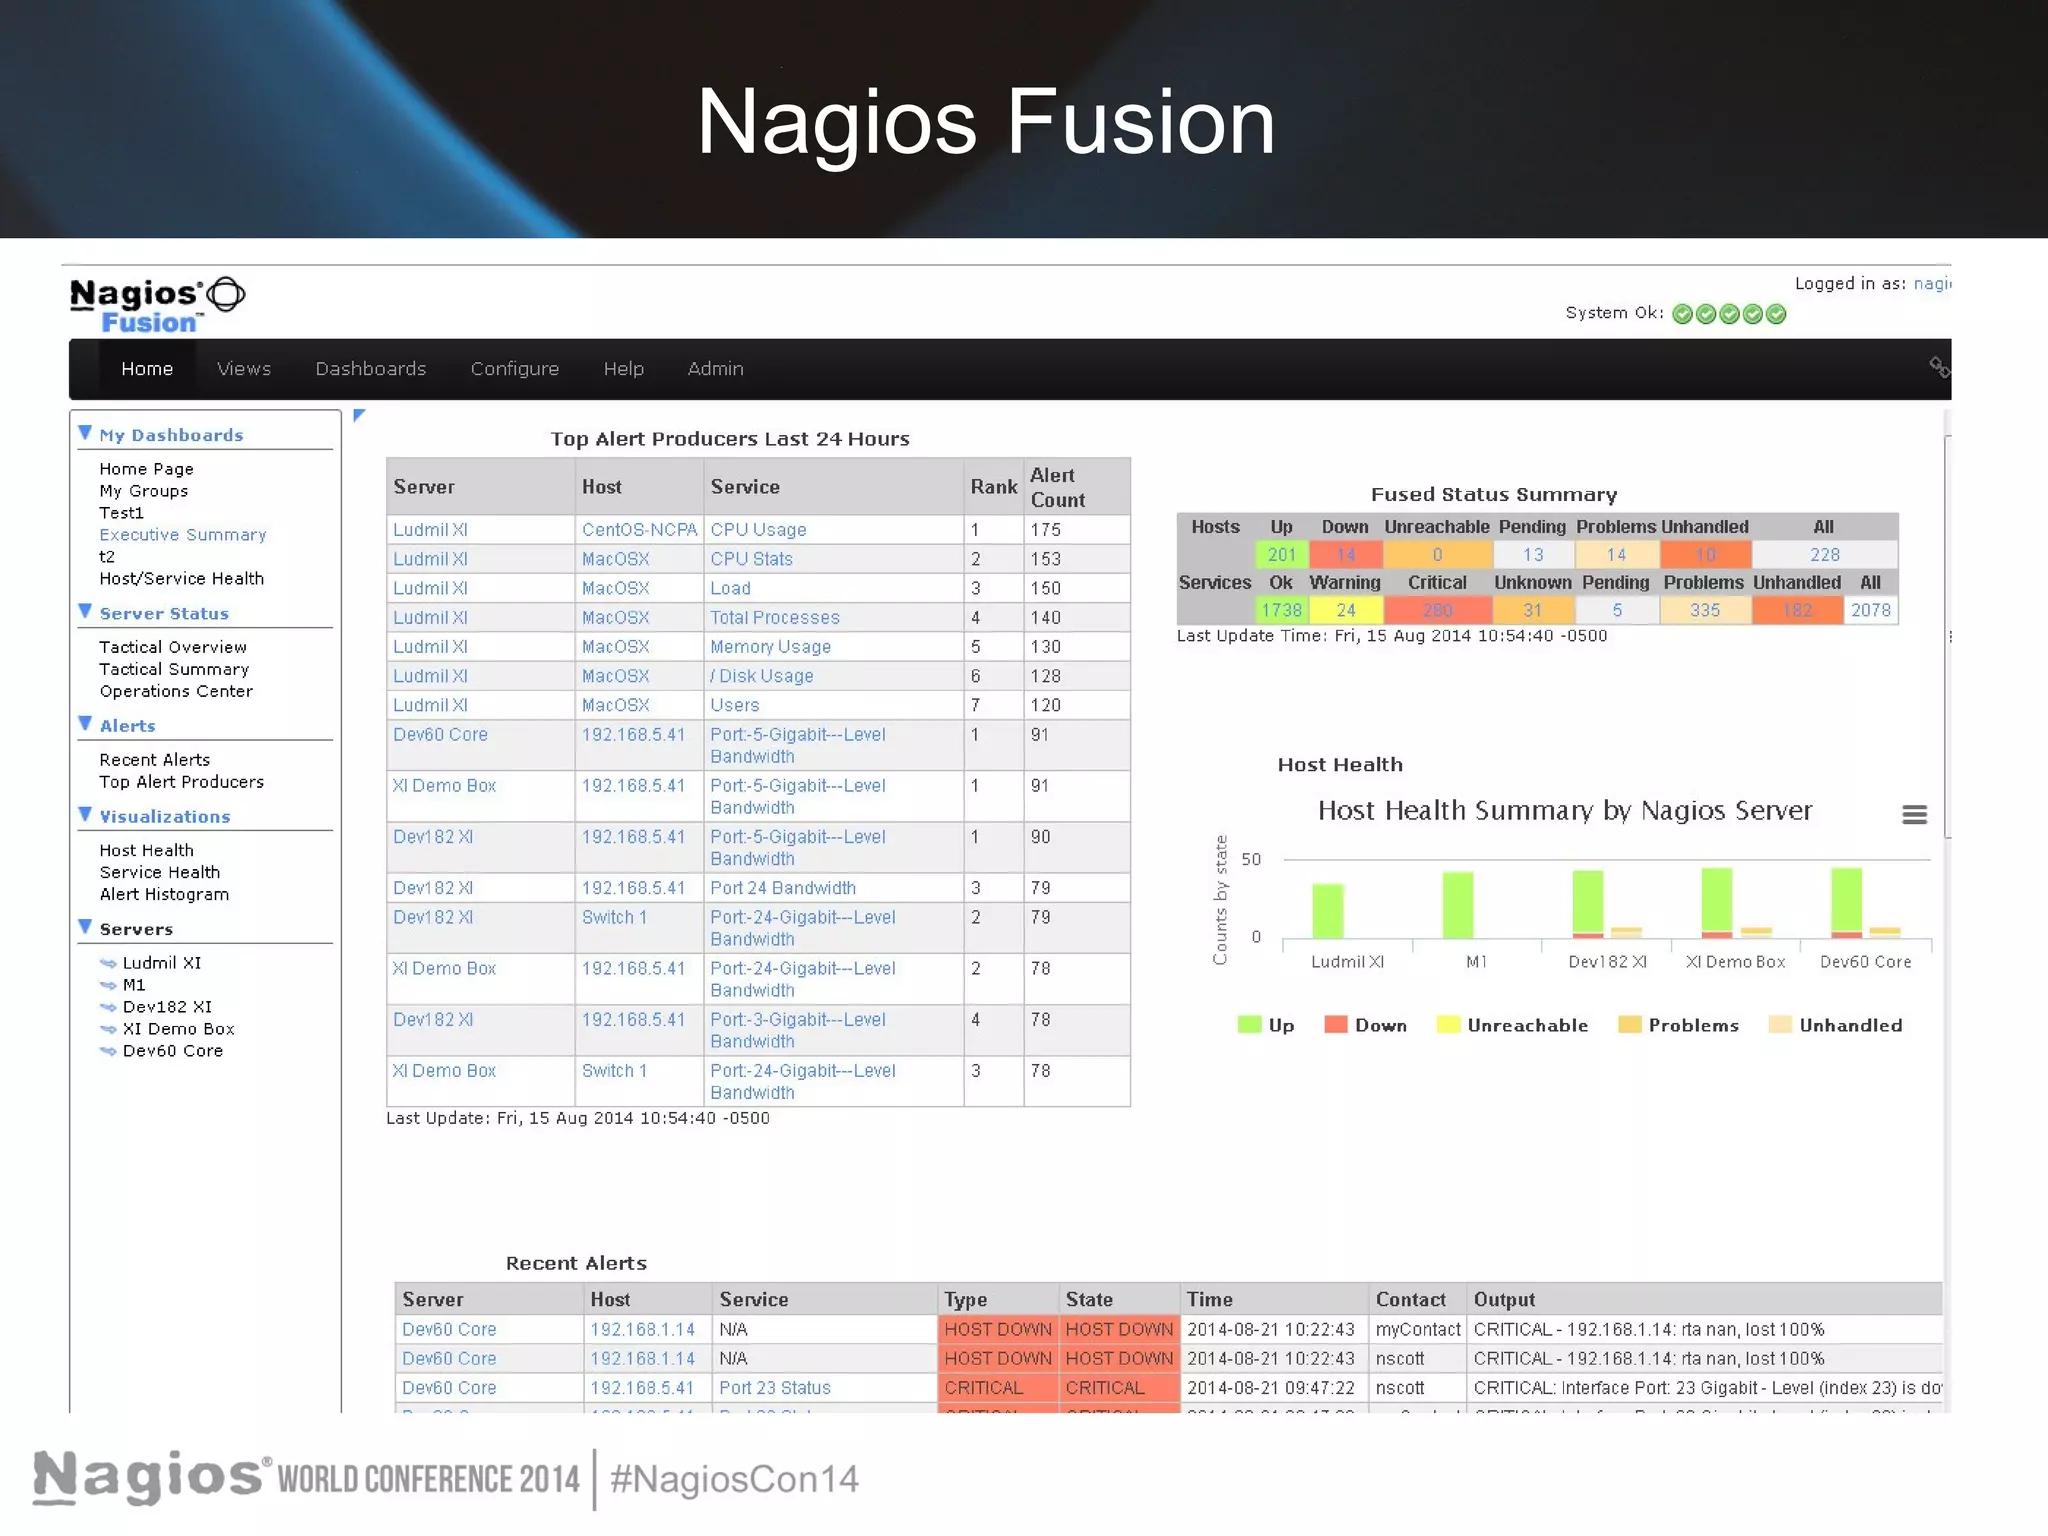
Task: Collapse the Alerts section
Action: [x=85, y=724]
